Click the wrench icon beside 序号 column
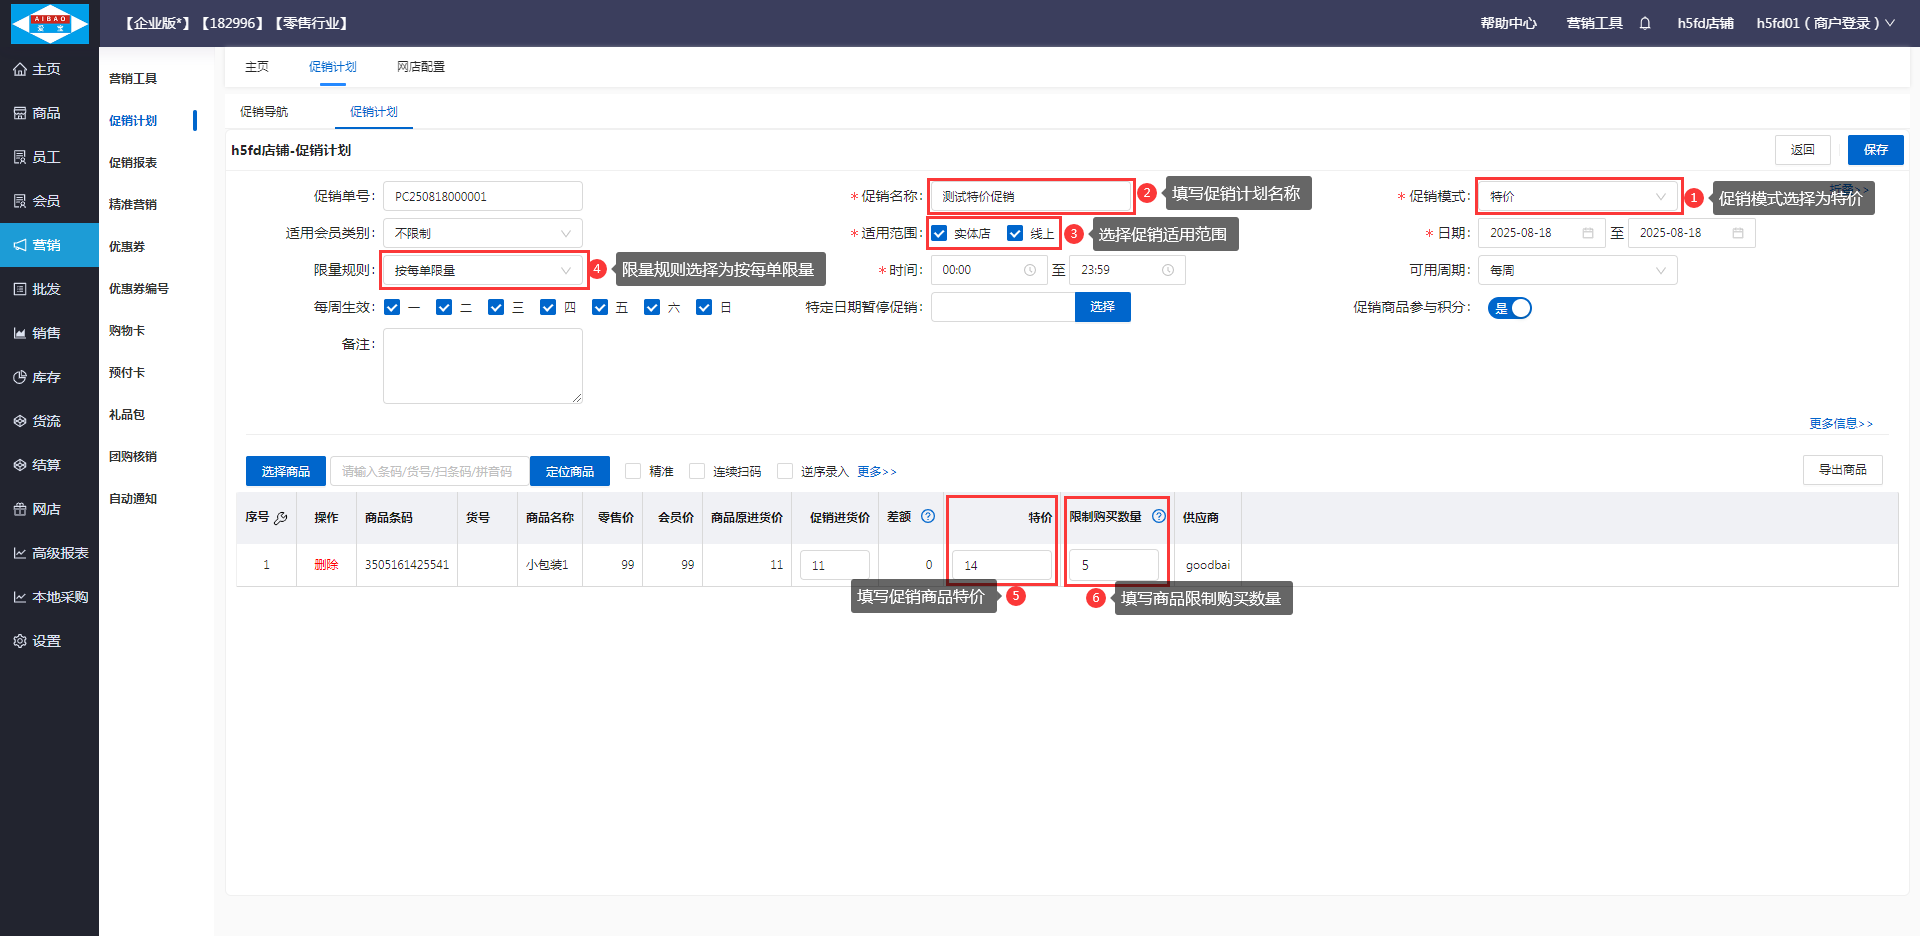1920x936 pixels. click(281, 518)
